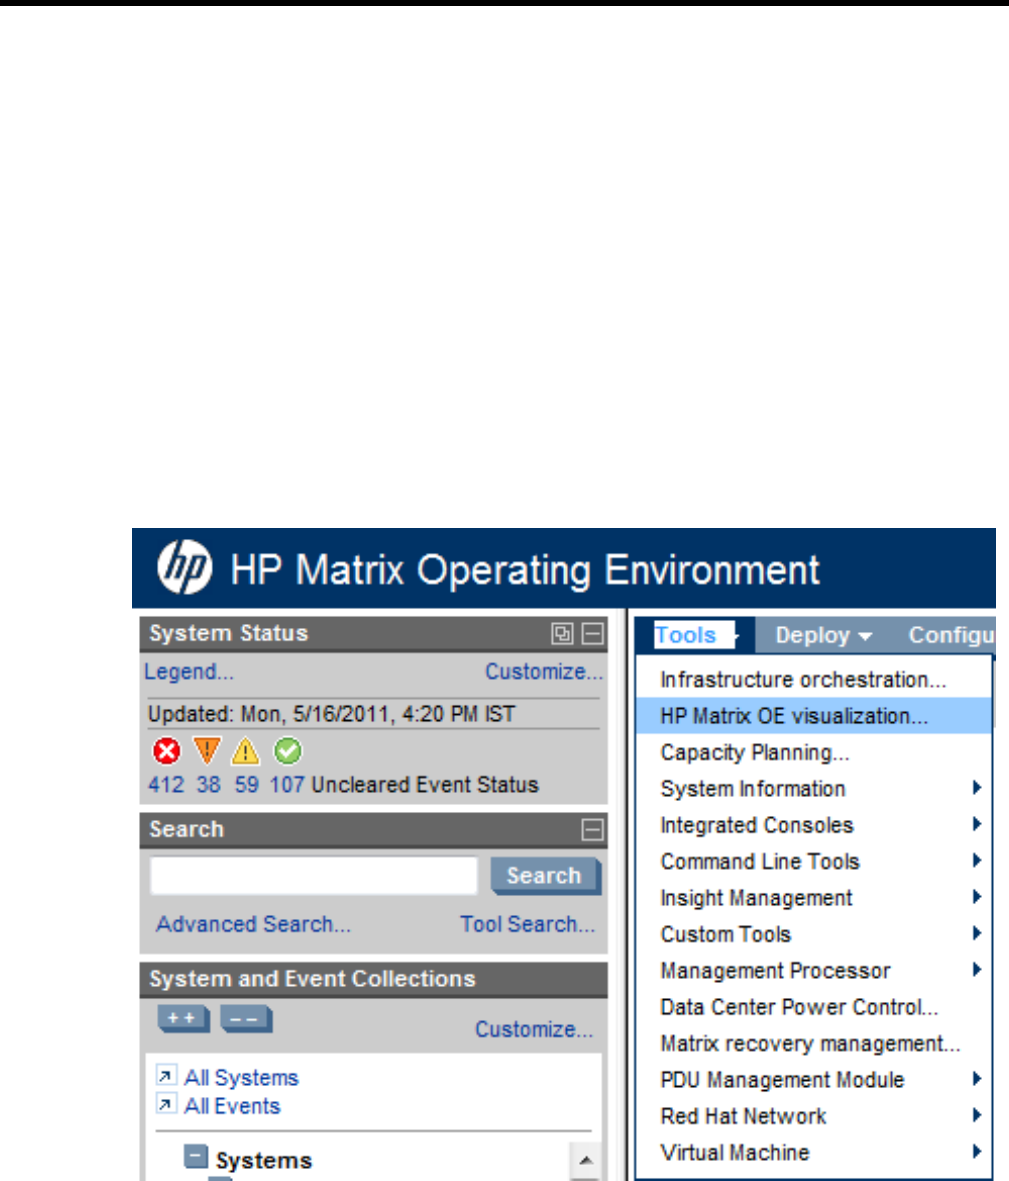Open the 412 critical events count
This screenshot has height=1181, width=1009.
(166, 785)
